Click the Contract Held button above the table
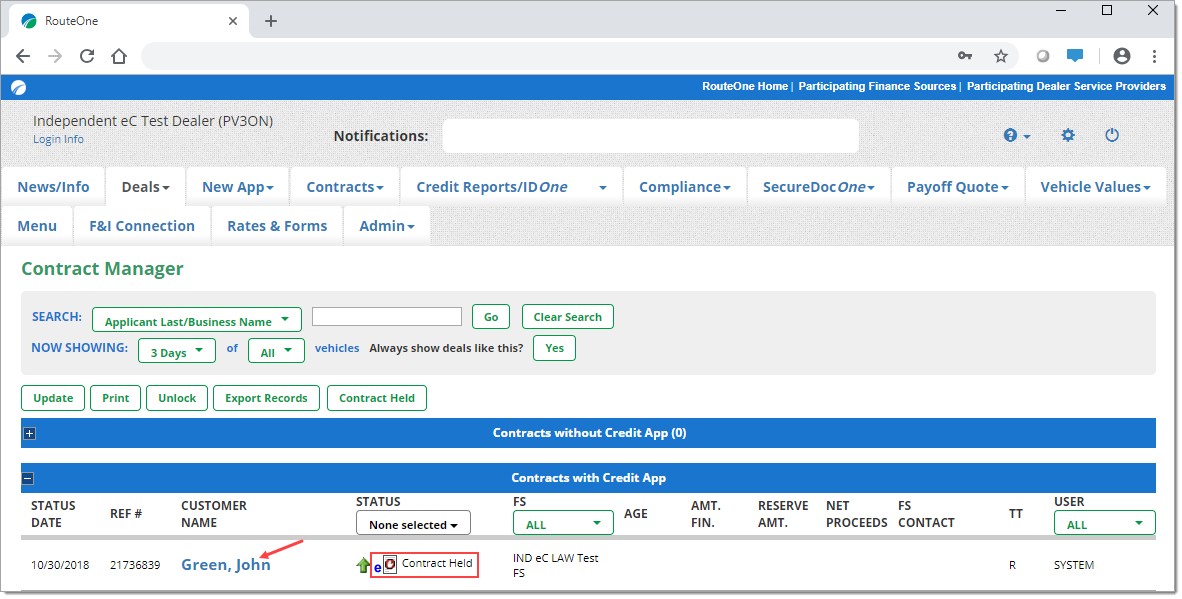The image size is (1182, 599). point(377,399)
